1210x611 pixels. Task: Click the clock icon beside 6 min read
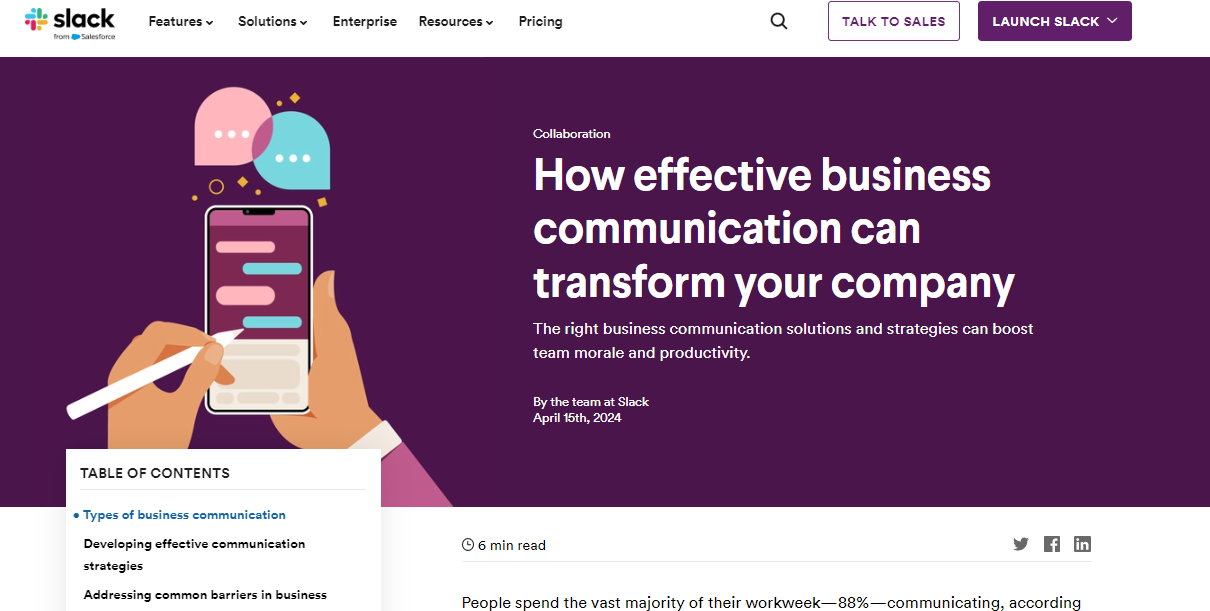coord(468,545)
